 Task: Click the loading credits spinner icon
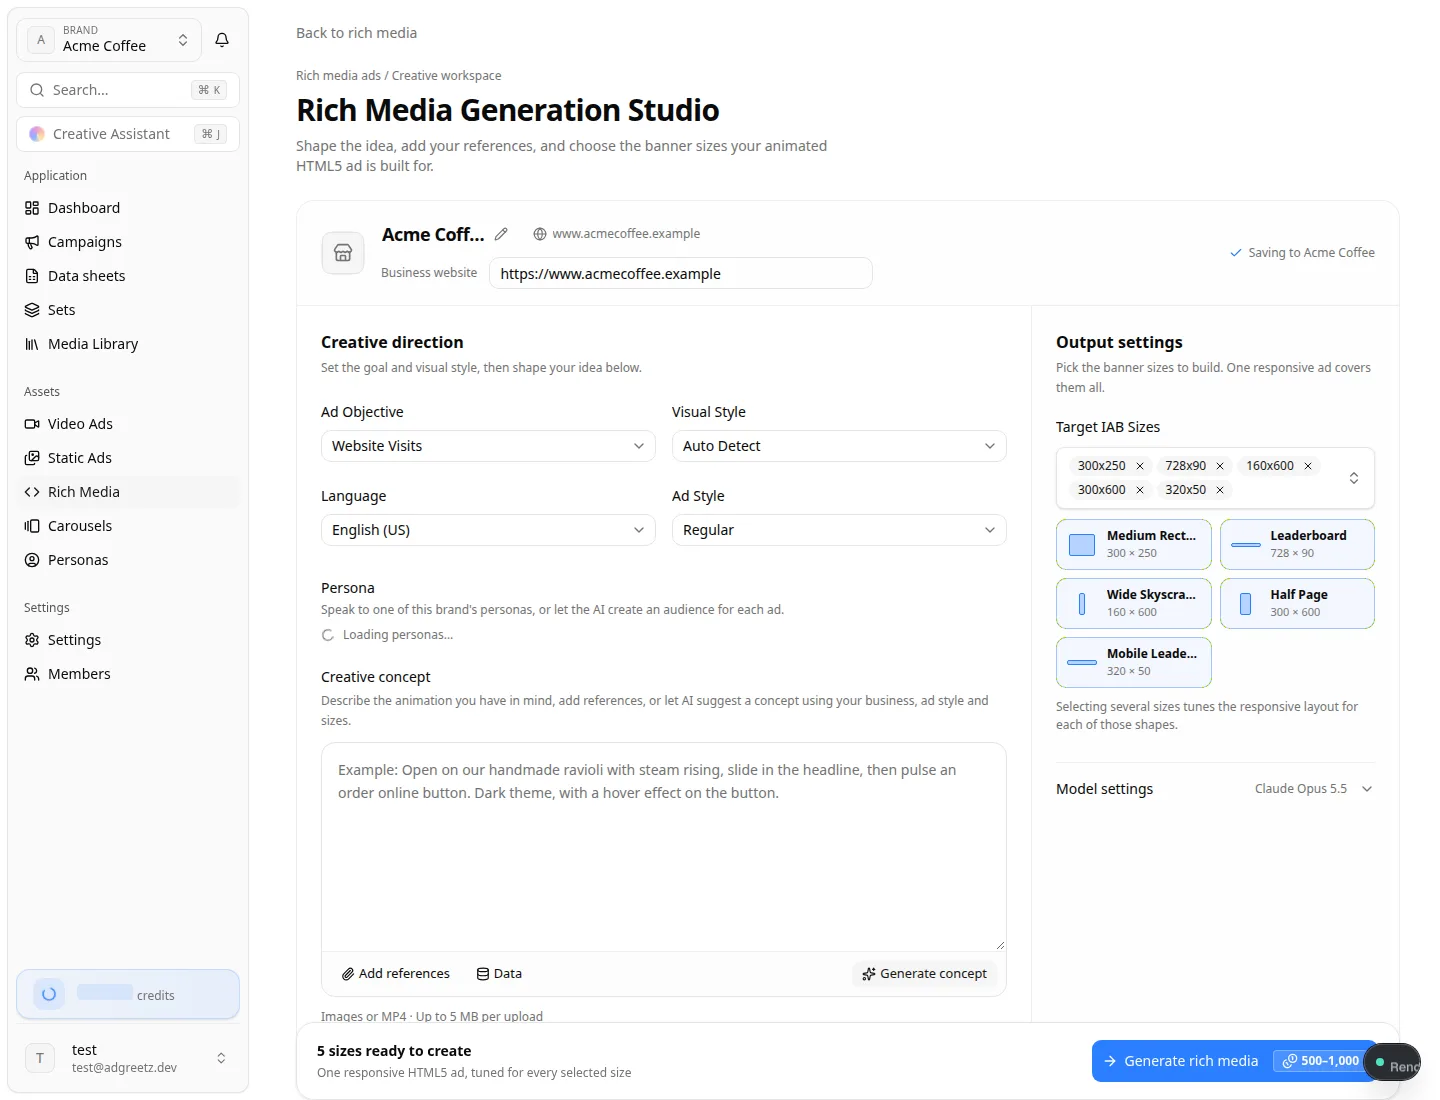pyautogui.click(x=49, y=994)
